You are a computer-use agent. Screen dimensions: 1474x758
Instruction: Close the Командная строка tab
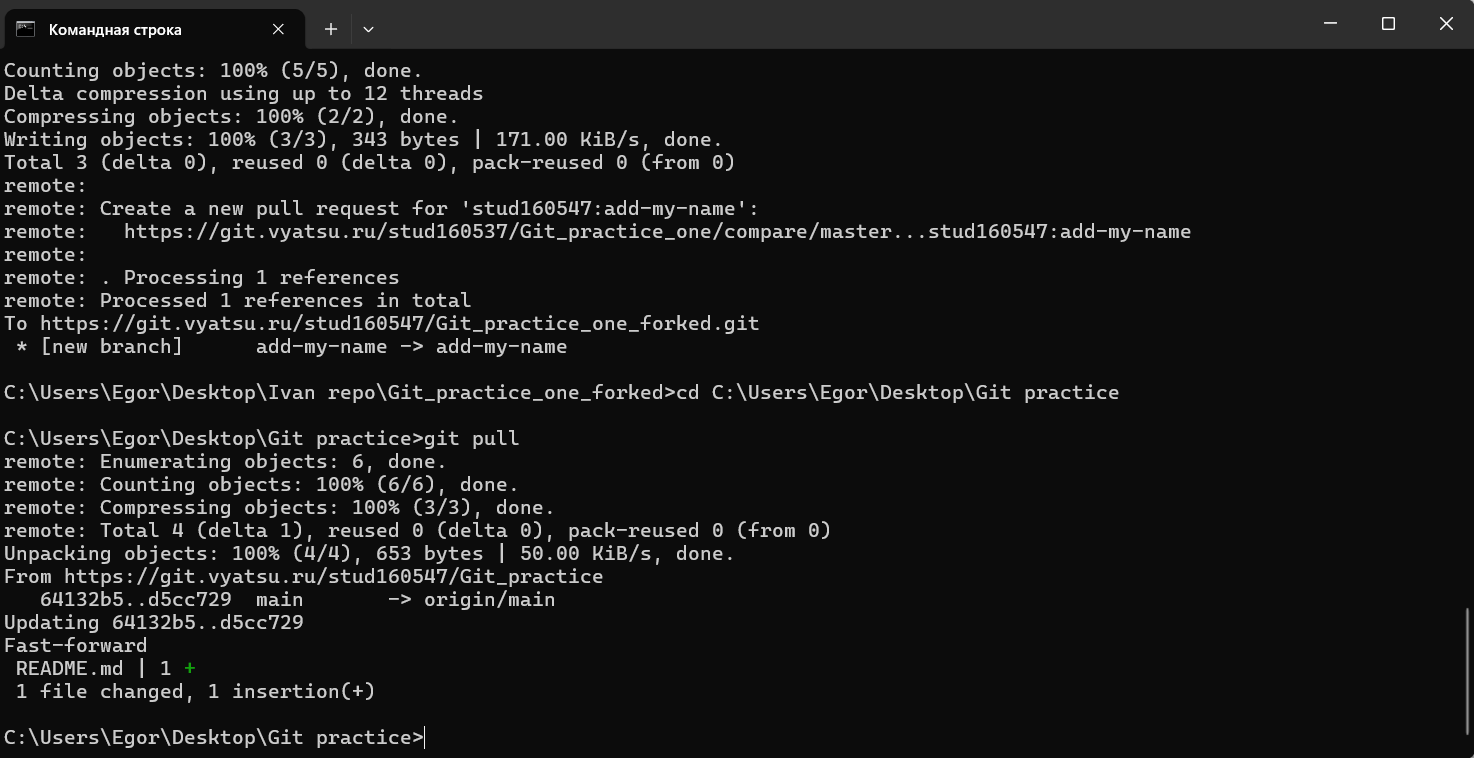coord(279,29)
